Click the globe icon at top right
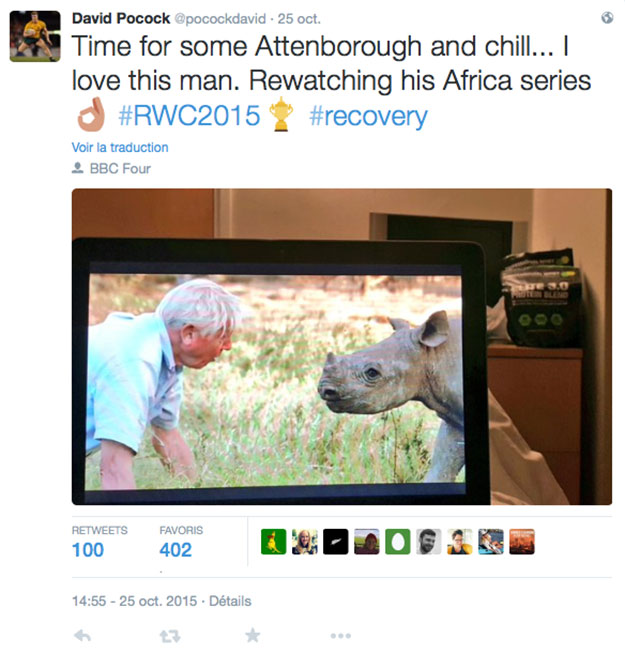Image resolution: width=625 pixels, height=653 pixels. coord(607,17)
